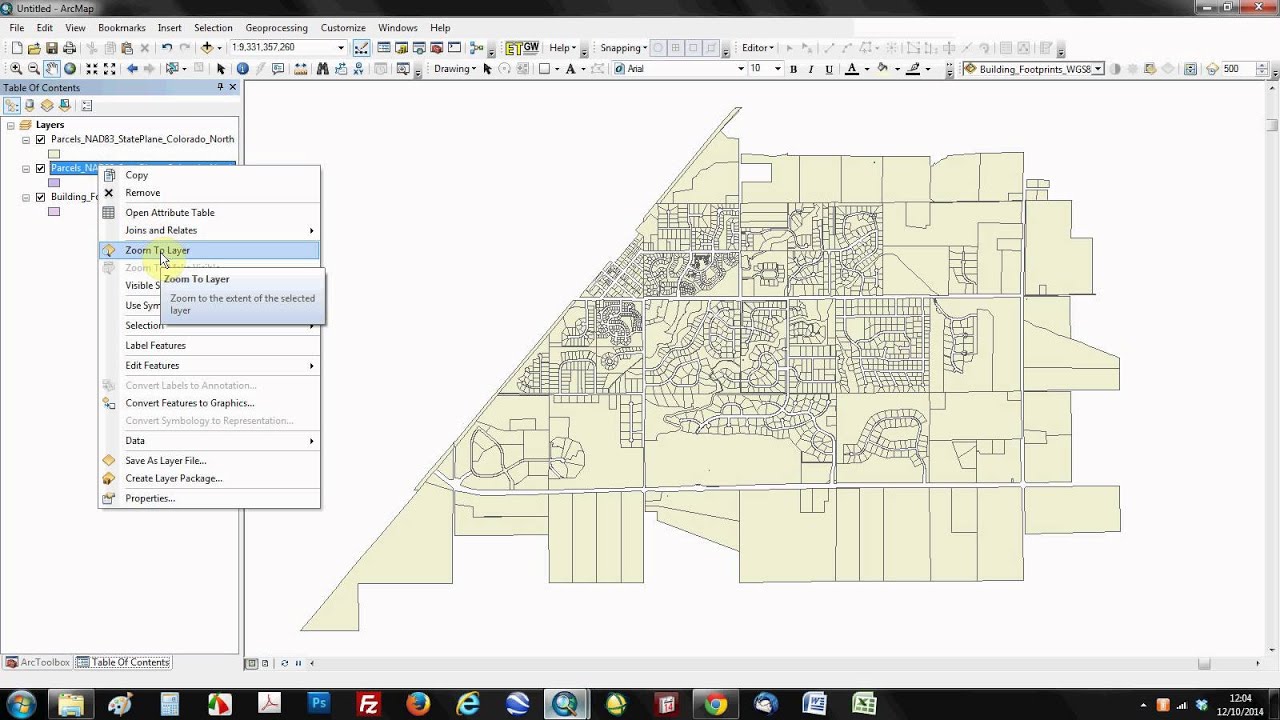Screen dimensions: 1280x720
Task: Switch to Table Of Contents tab
Action: [124, 662]
